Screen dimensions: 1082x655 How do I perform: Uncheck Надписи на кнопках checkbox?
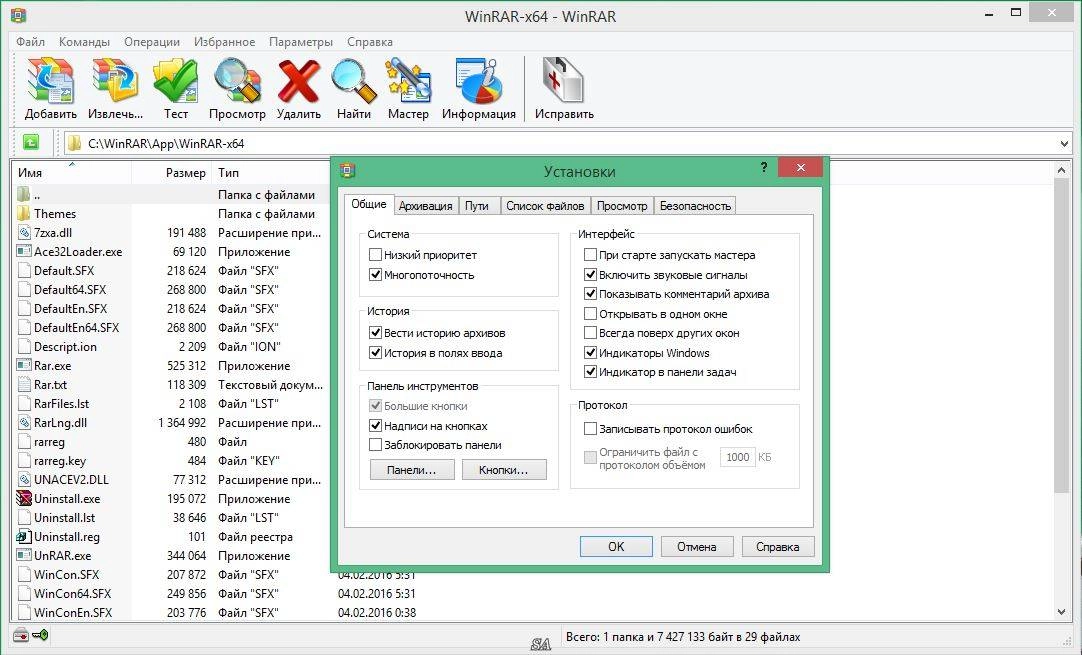[x=375, y=426]
